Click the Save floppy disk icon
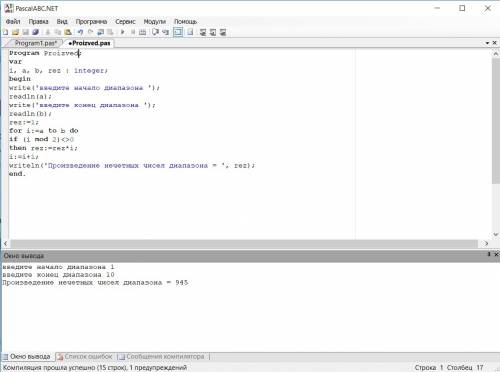This screenshot has height=372, width=500. [25, 32]
